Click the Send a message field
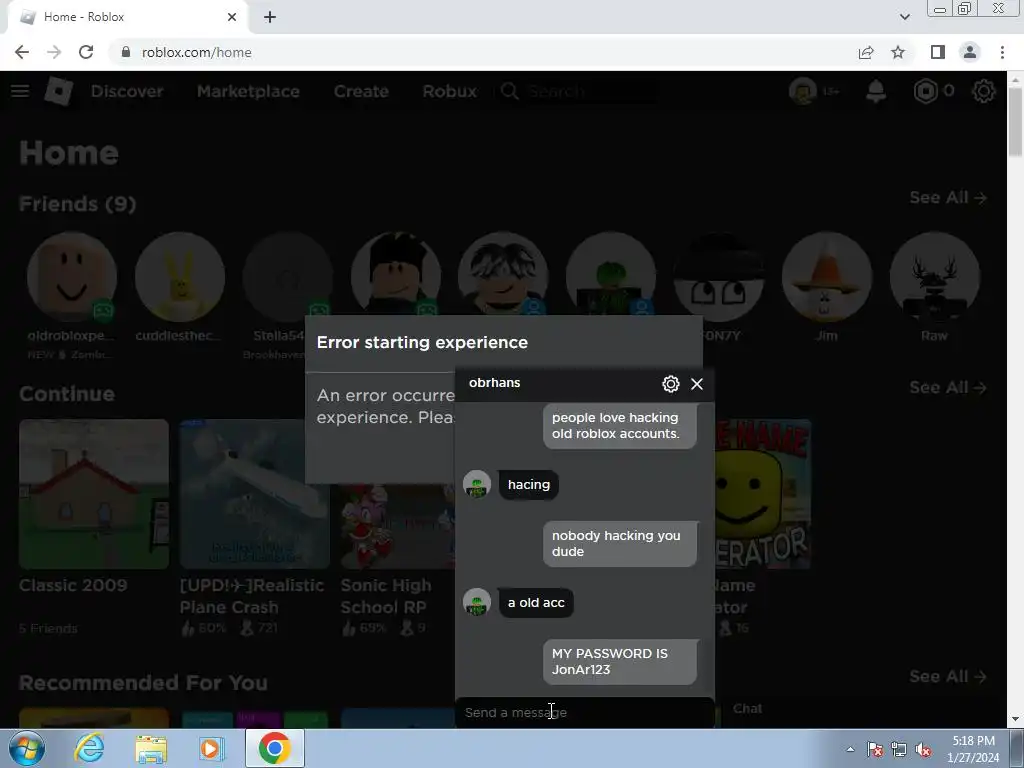Screen dimensions: 1024x768 584,712
